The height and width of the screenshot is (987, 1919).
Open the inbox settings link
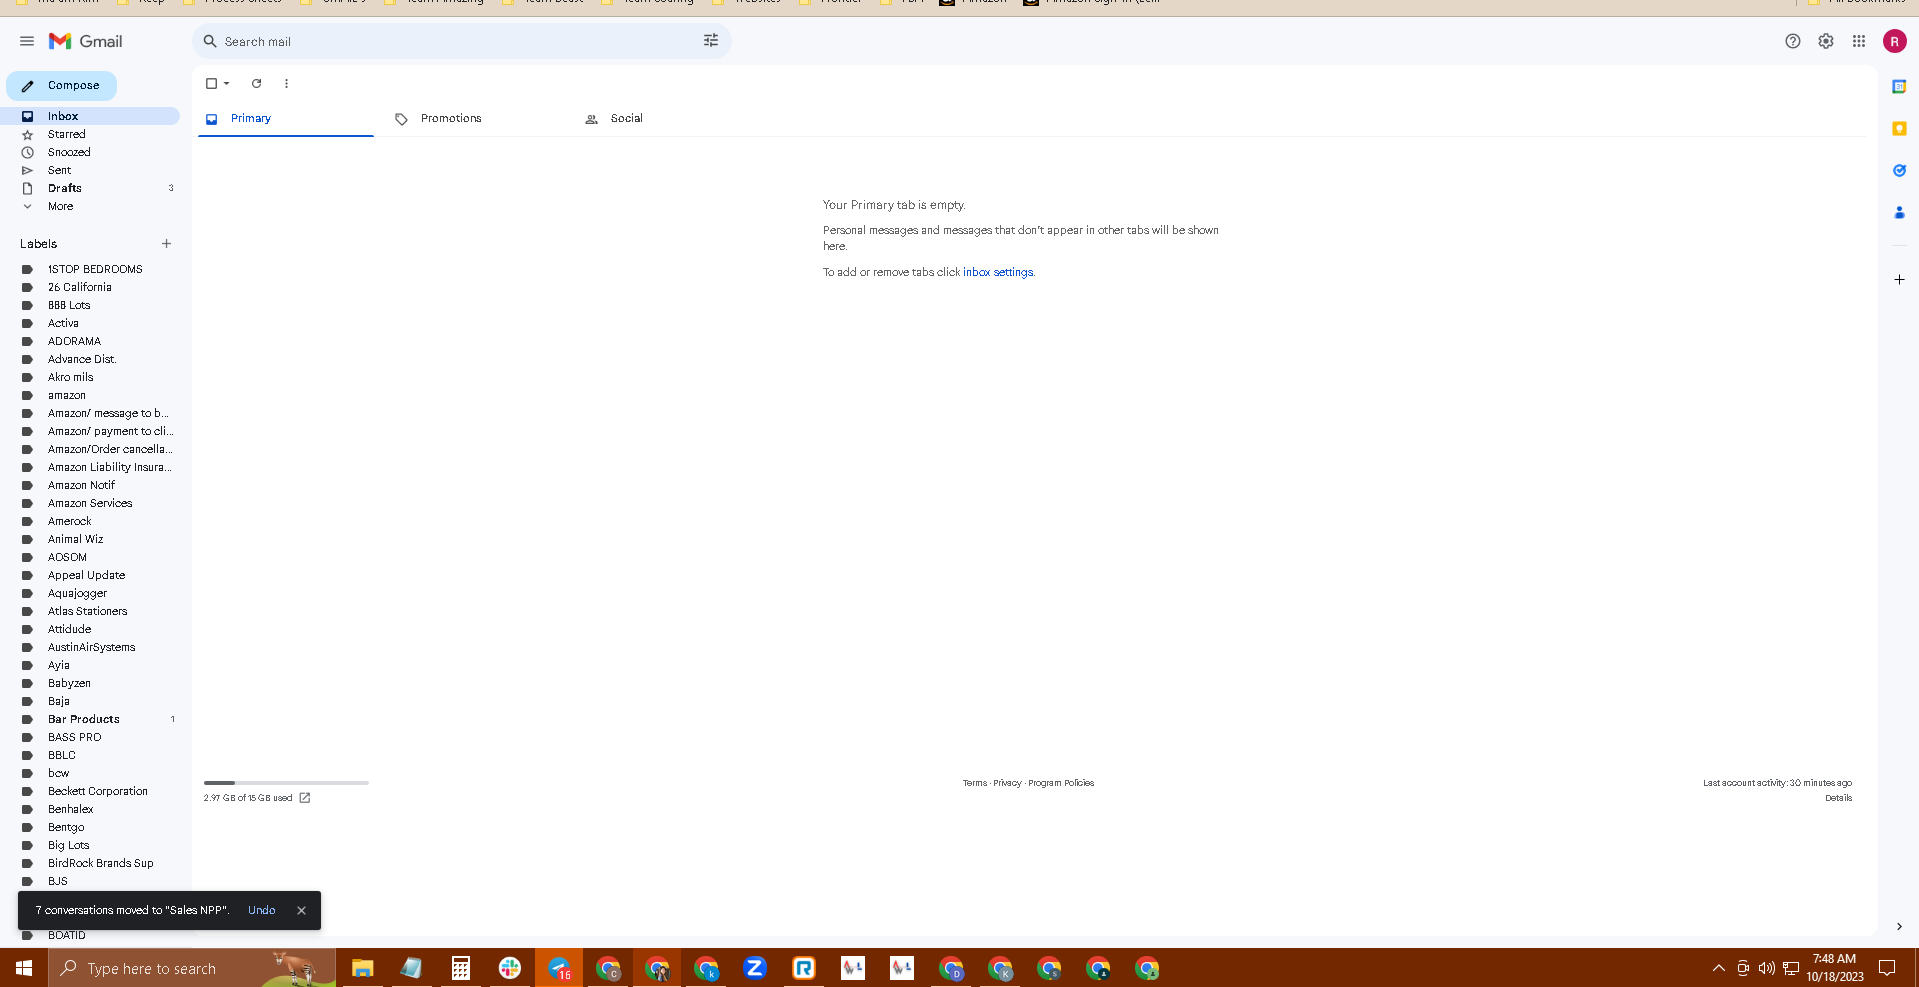(998, 272)
